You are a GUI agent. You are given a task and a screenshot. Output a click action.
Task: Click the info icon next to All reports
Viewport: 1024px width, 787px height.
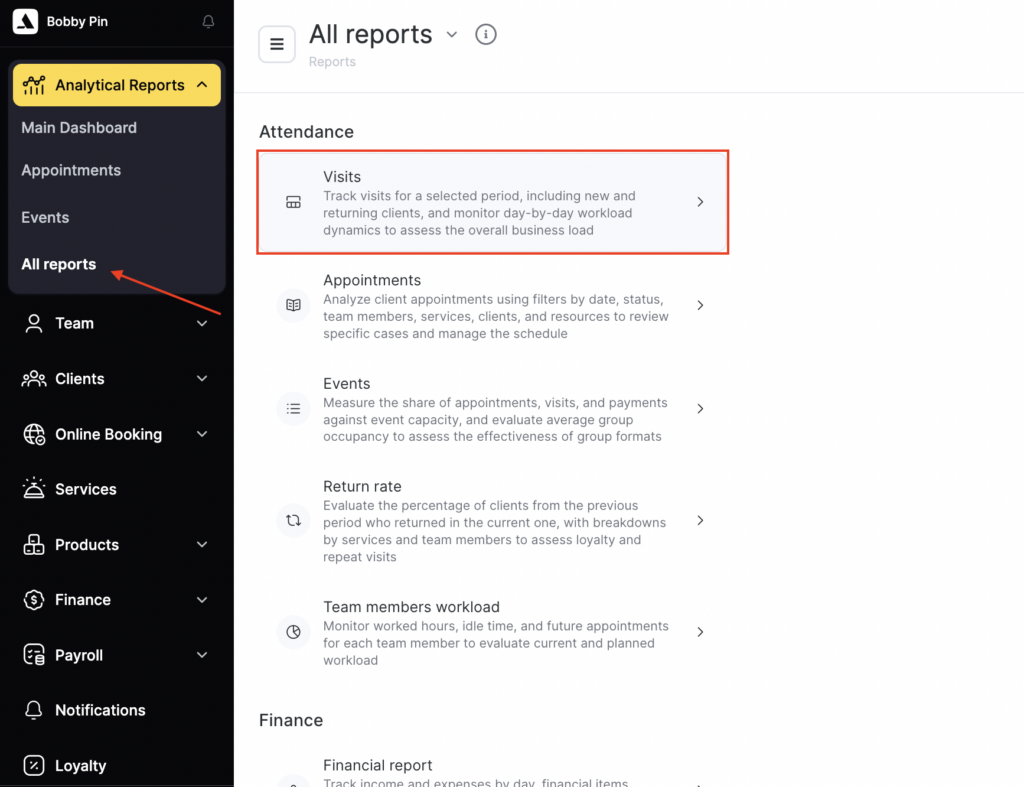click(x=486, y=35)
